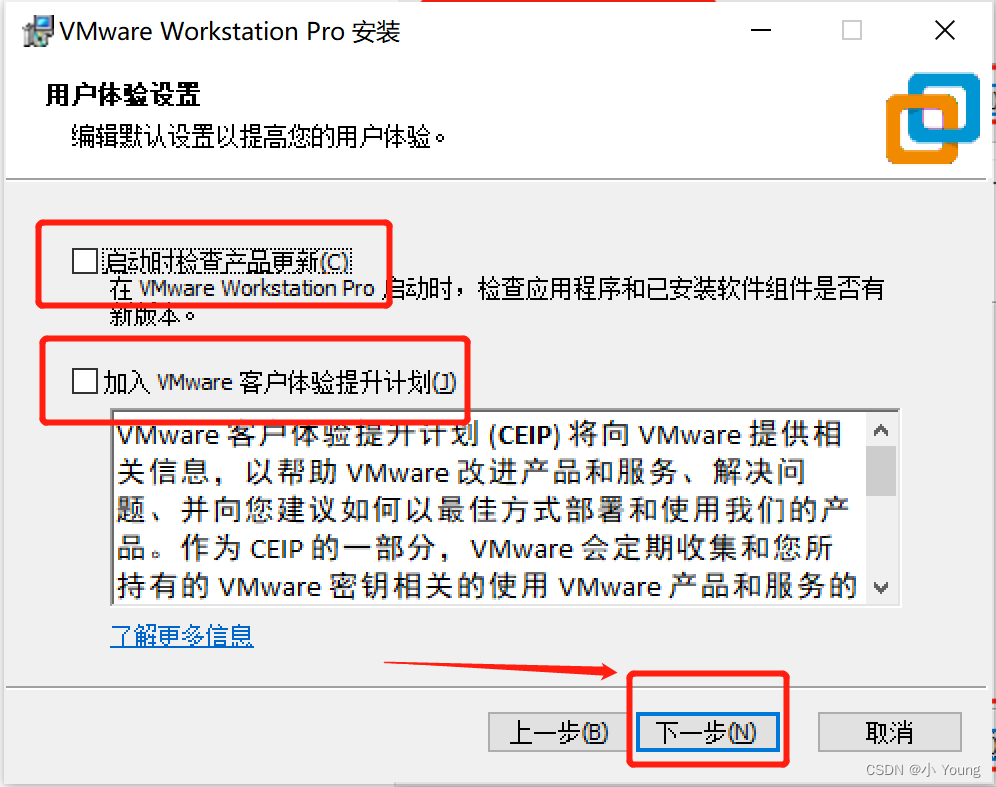The image size is (996, 787).
Task: Enable the 加入 VMware 客户体验提升计划 checkbox
Action: click(84, 381)
